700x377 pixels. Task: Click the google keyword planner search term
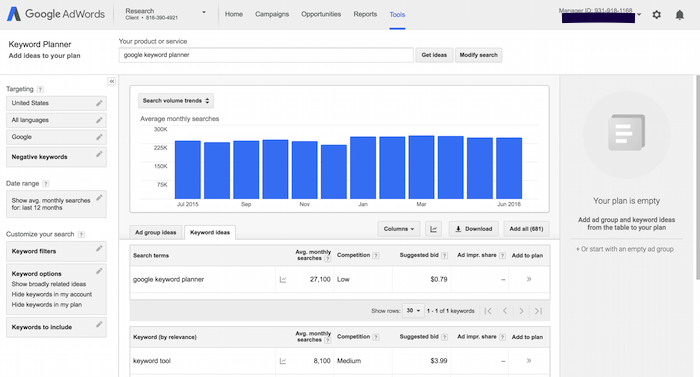click(x=168, y=280)
